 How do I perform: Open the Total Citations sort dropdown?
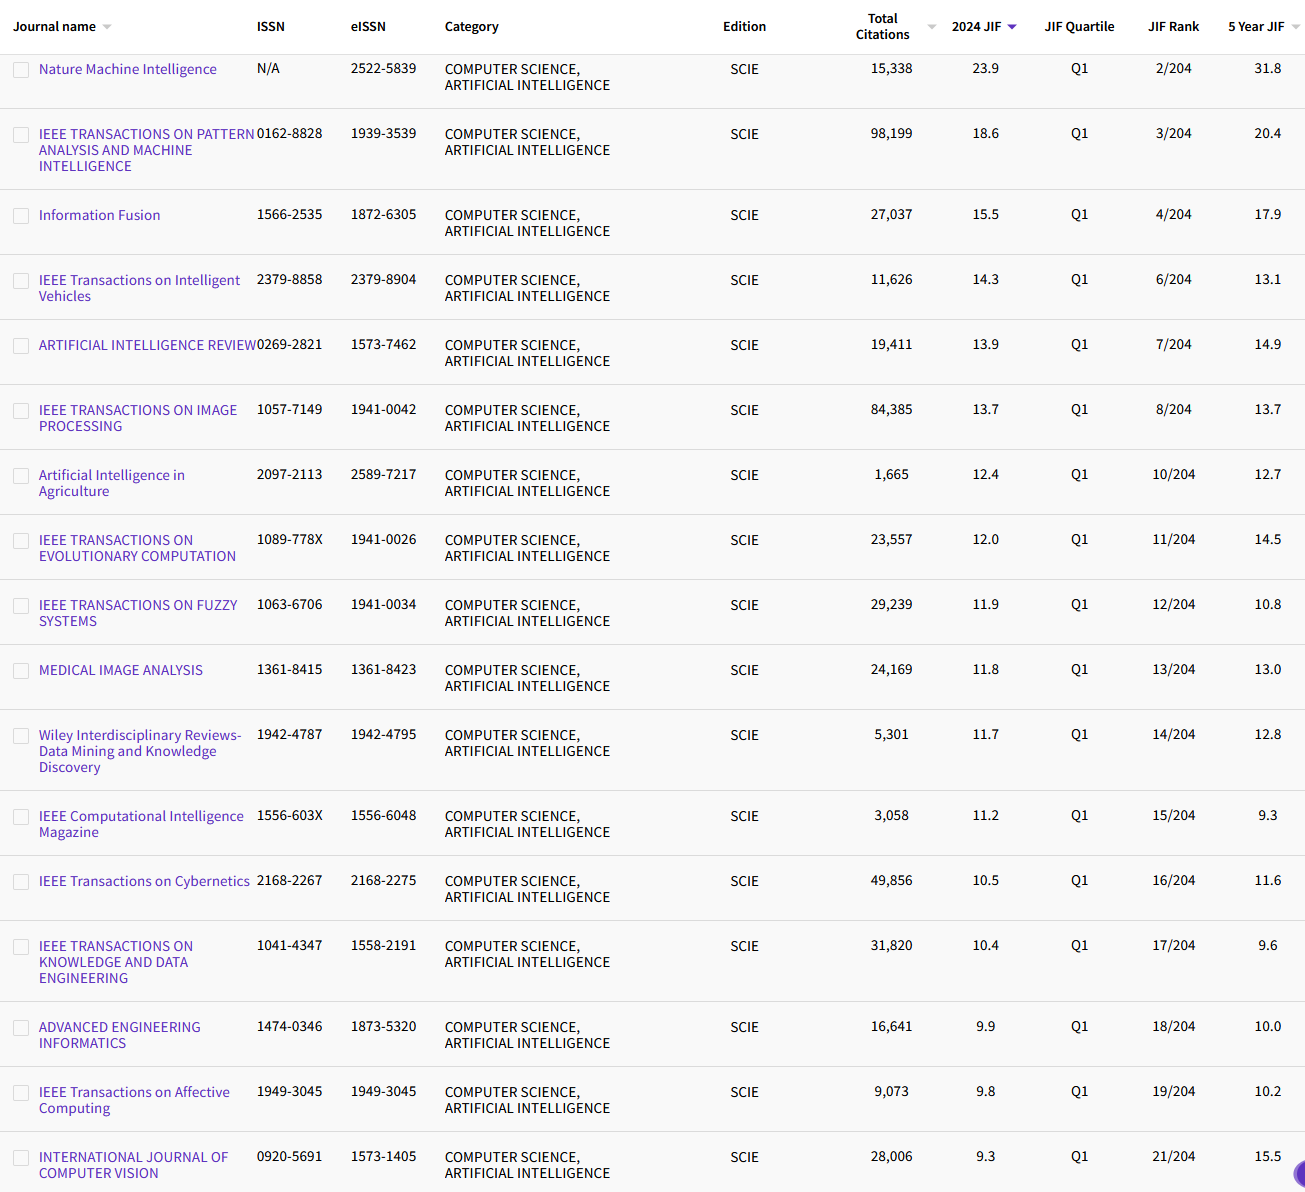[x=930, y=27]
